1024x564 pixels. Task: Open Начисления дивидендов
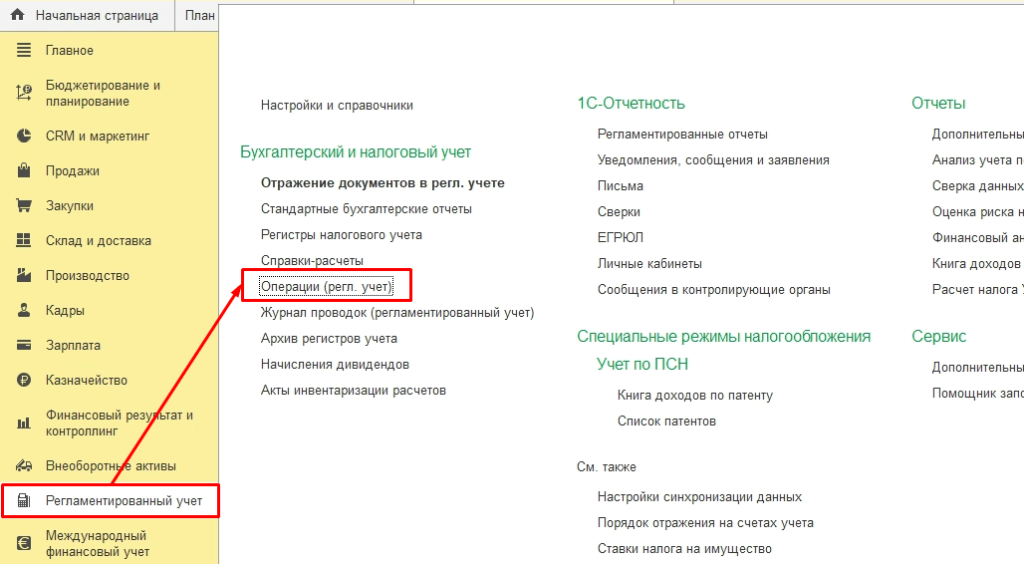point(335,364)
